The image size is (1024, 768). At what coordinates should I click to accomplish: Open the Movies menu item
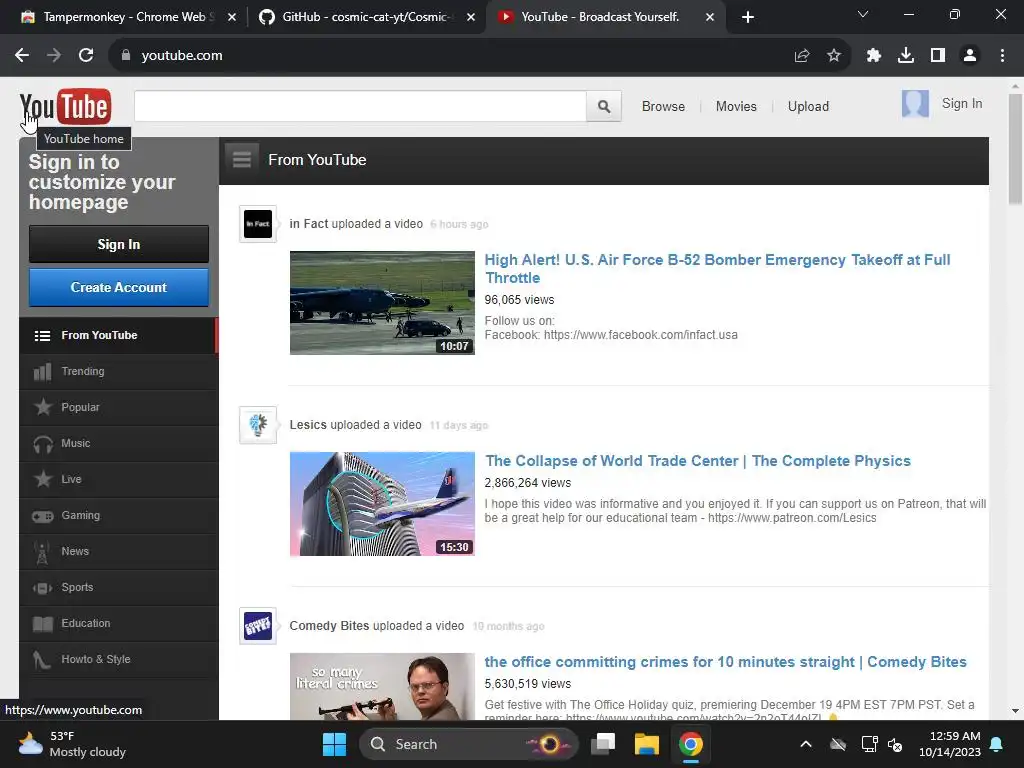point(736,106)
